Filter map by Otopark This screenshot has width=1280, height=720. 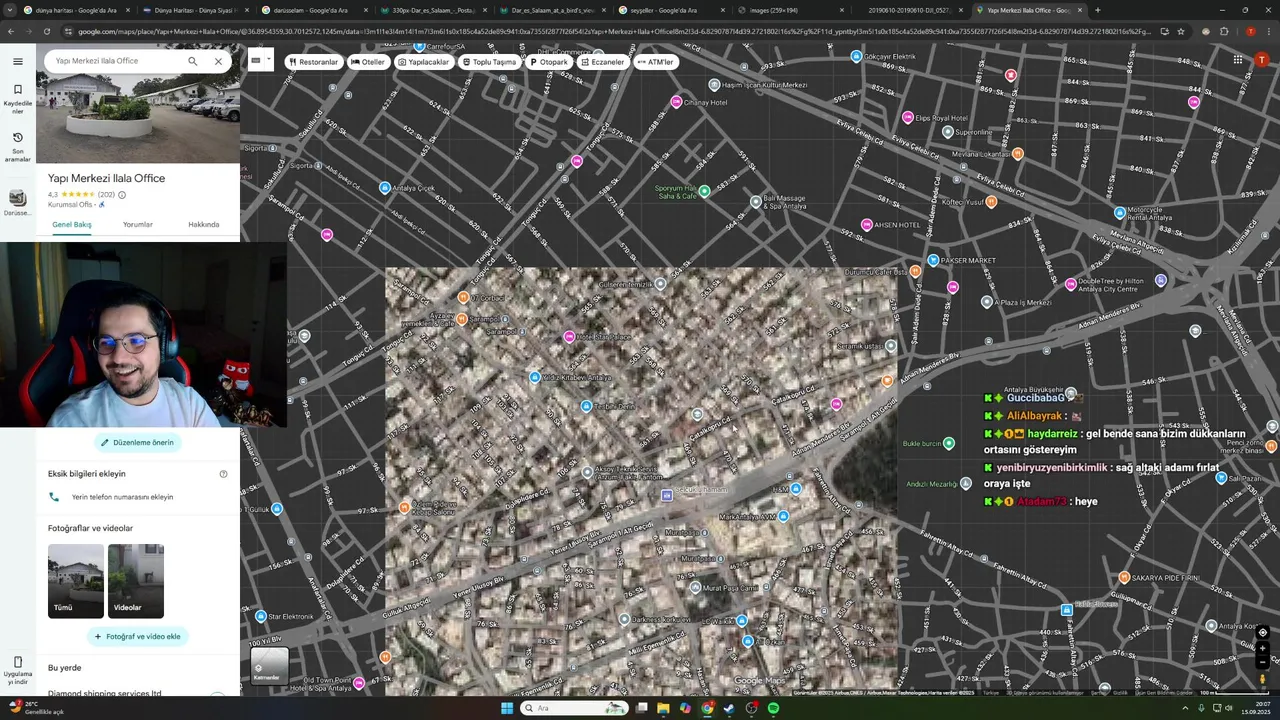(x=549, y=62)
